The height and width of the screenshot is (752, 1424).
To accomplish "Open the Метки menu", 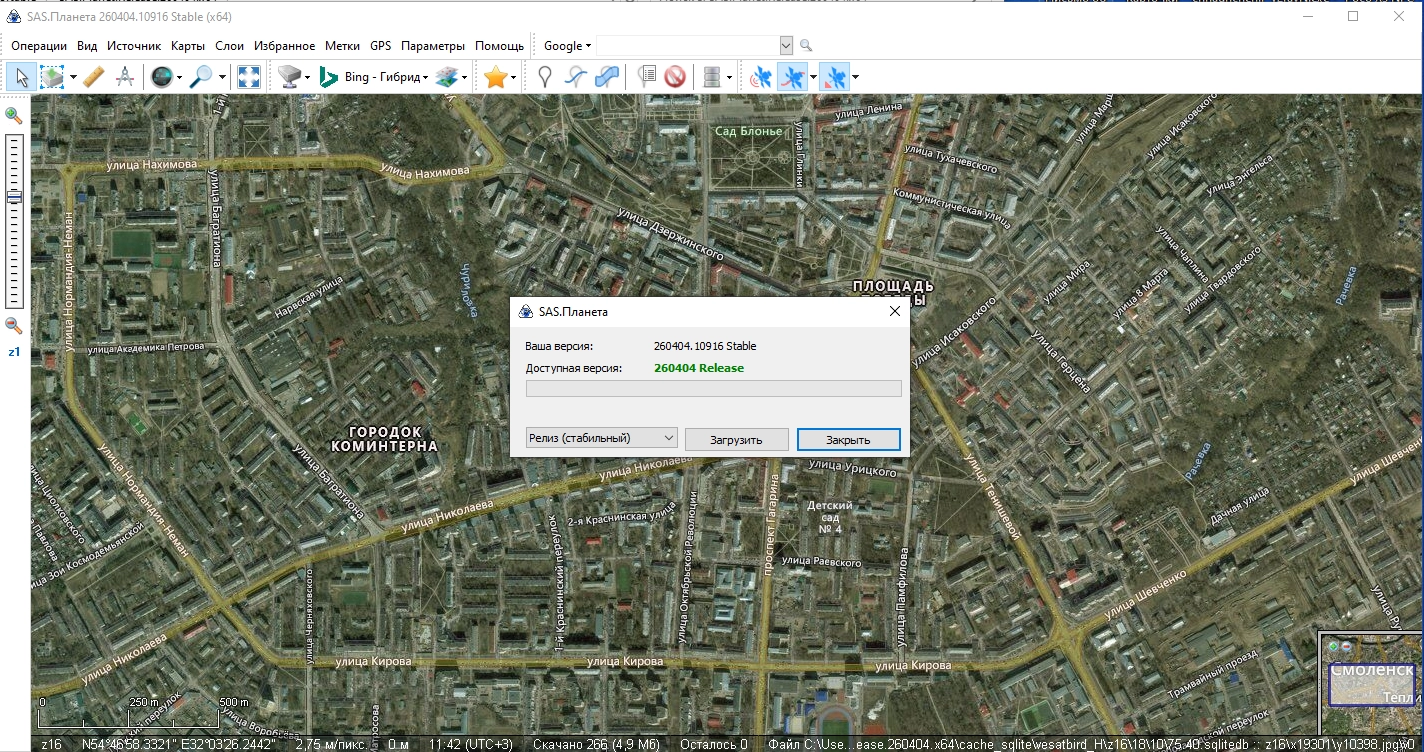I will tap(342, 46).
